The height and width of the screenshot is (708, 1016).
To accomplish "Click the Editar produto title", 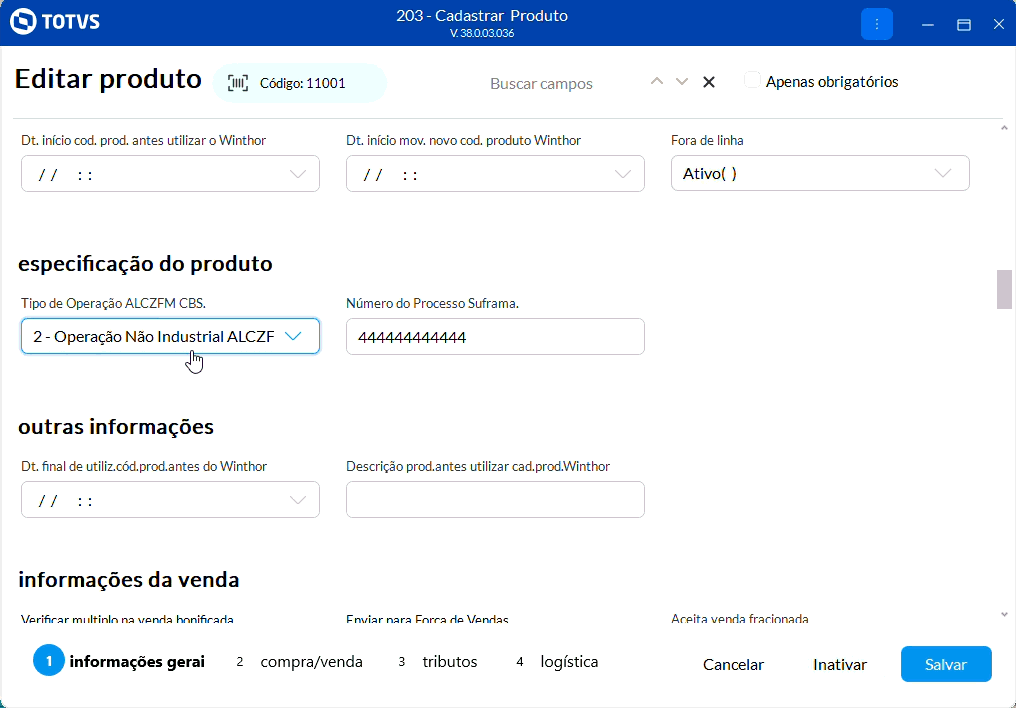I will (108, 79).
